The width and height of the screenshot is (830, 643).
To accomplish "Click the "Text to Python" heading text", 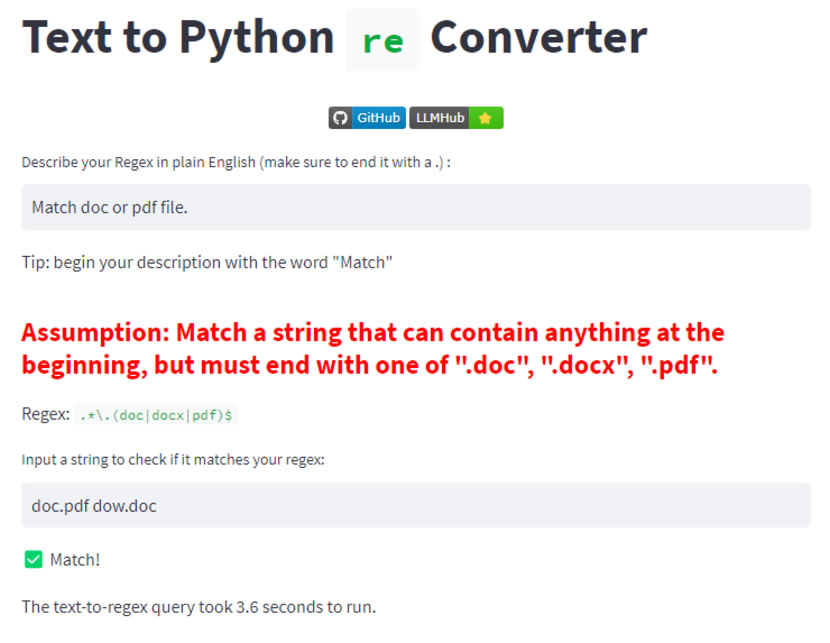I will pyautogui.click(x=178, y=38).
